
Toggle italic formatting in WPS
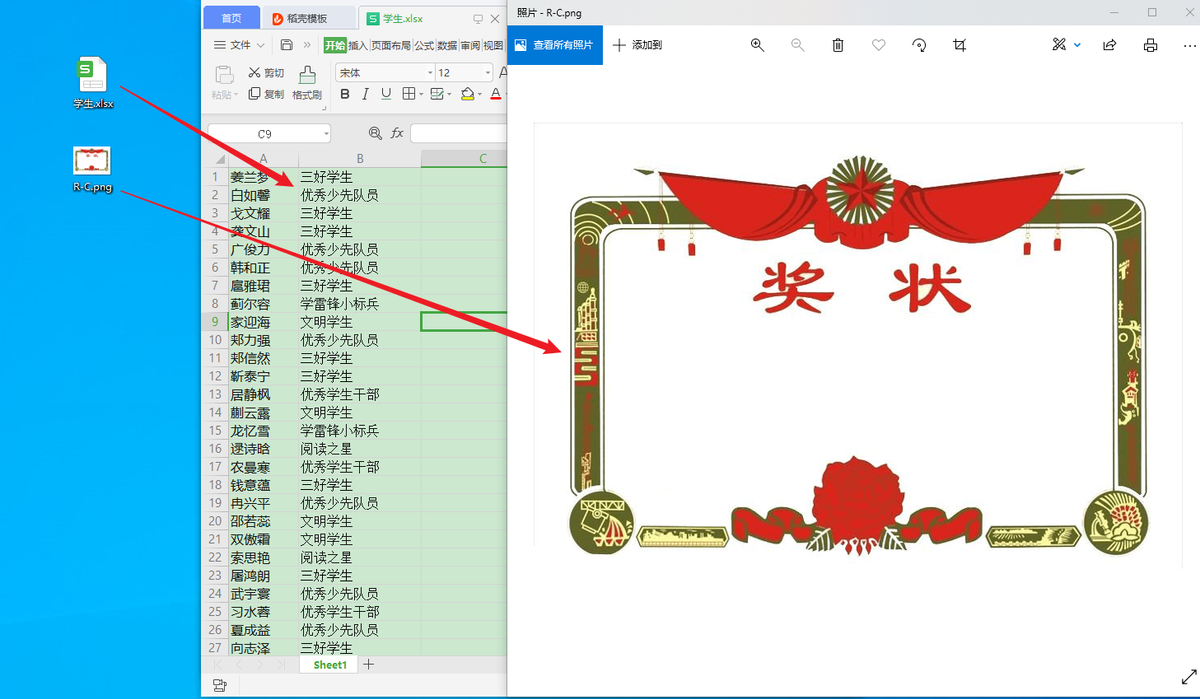coord(365,94)
